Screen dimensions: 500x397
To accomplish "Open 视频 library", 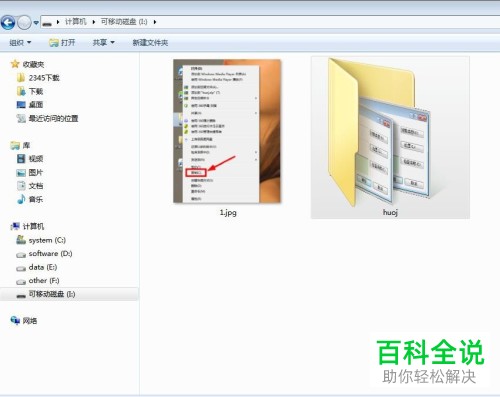I will [36, 159].
